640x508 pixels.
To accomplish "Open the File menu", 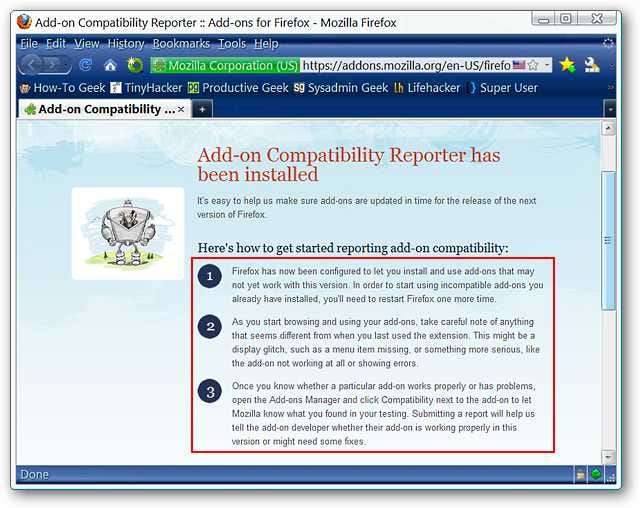I will (x=29, y=44).
